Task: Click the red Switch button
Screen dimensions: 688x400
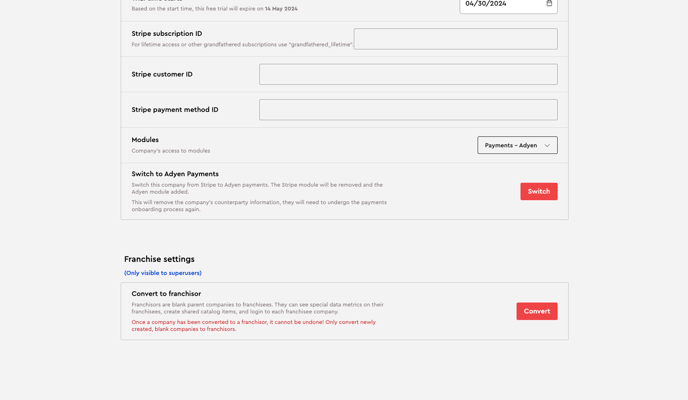Action: point(539,192)
